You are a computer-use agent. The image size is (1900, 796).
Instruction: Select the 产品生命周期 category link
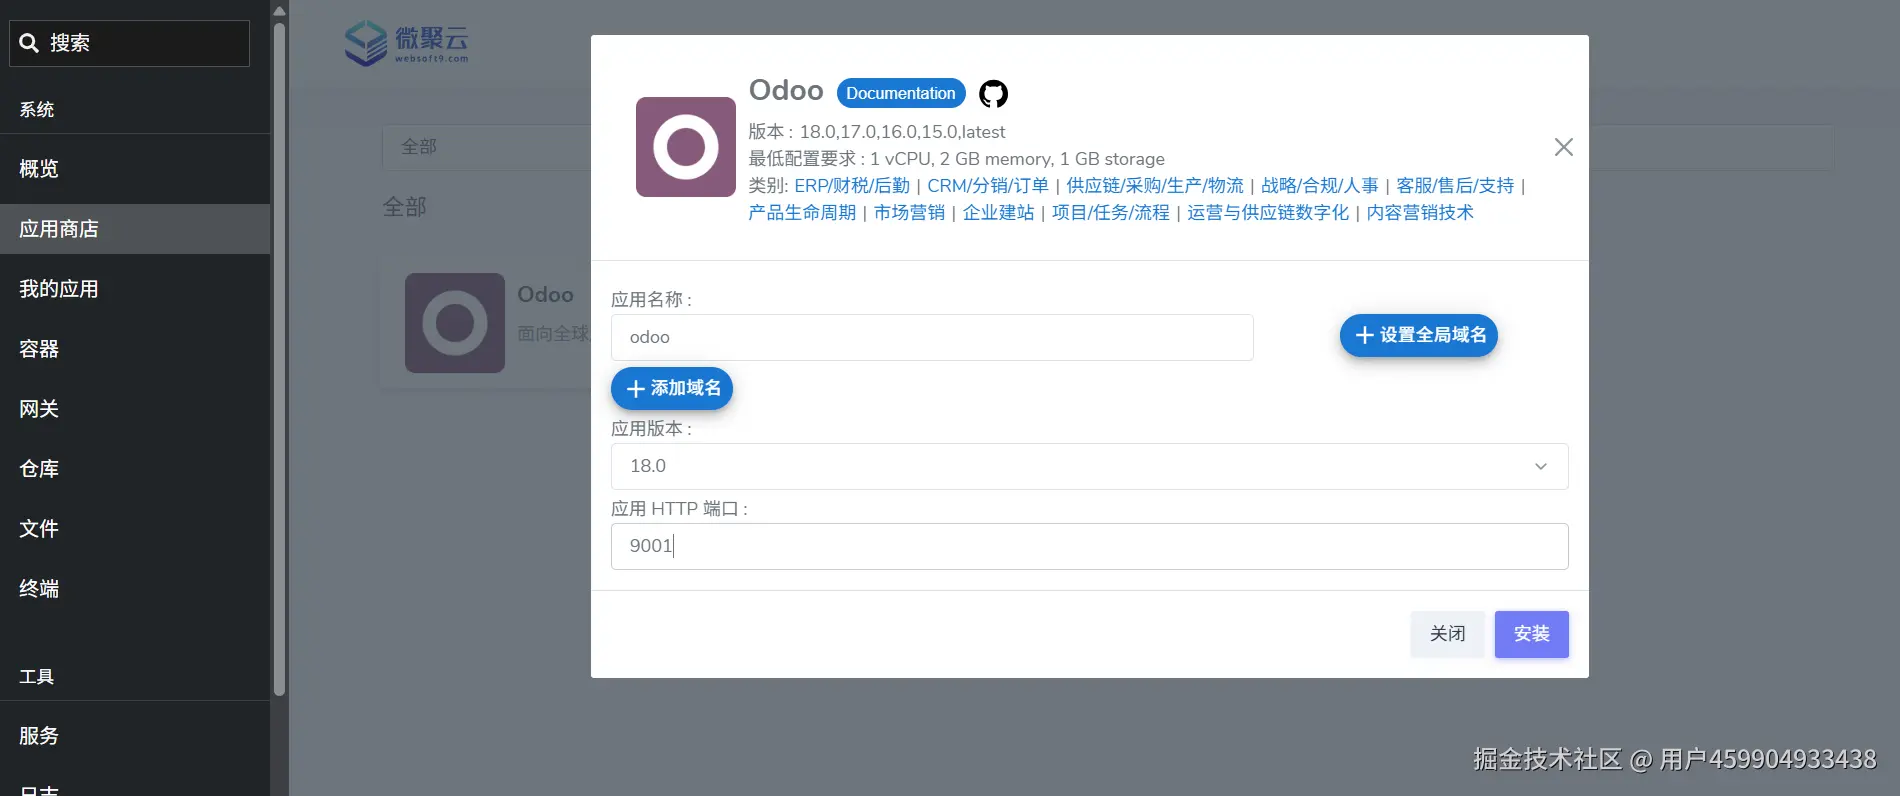click(802, 213)
